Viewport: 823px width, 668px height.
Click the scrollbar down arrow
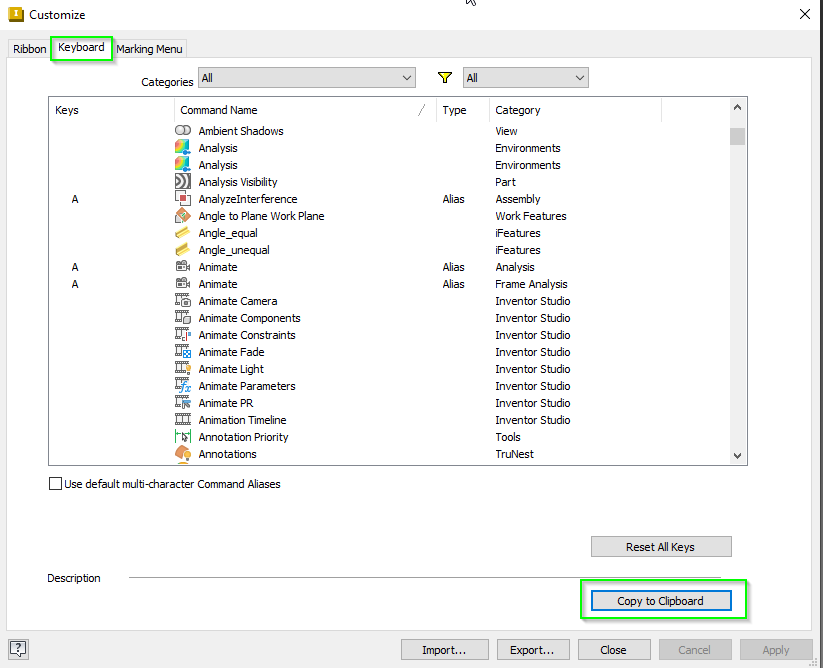(737, 455)
